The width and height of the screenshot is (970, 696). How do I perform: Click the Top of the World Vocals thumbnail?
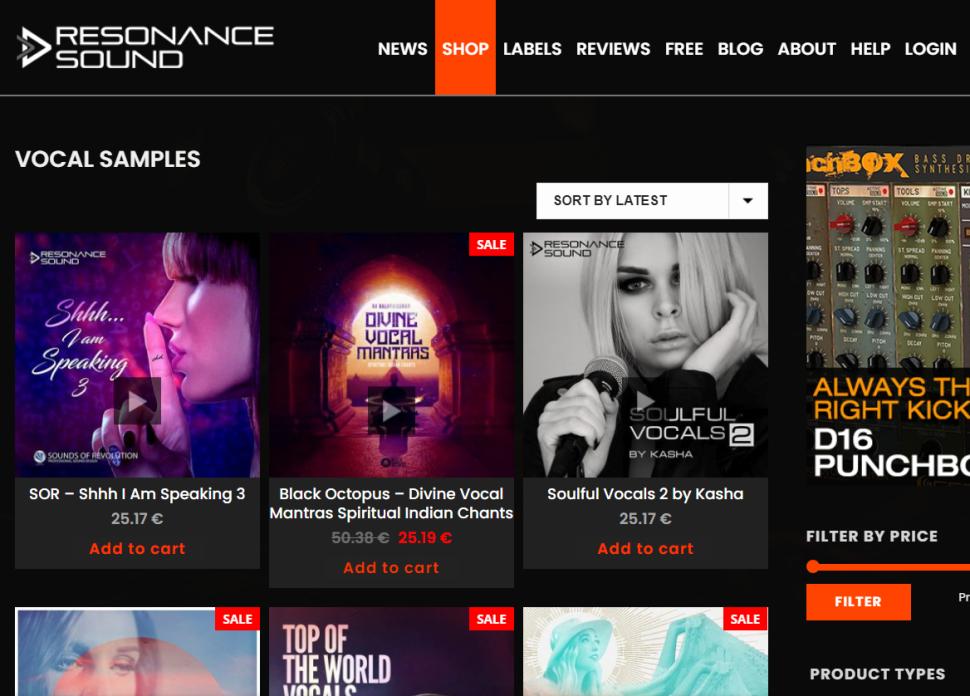(392, 651)
